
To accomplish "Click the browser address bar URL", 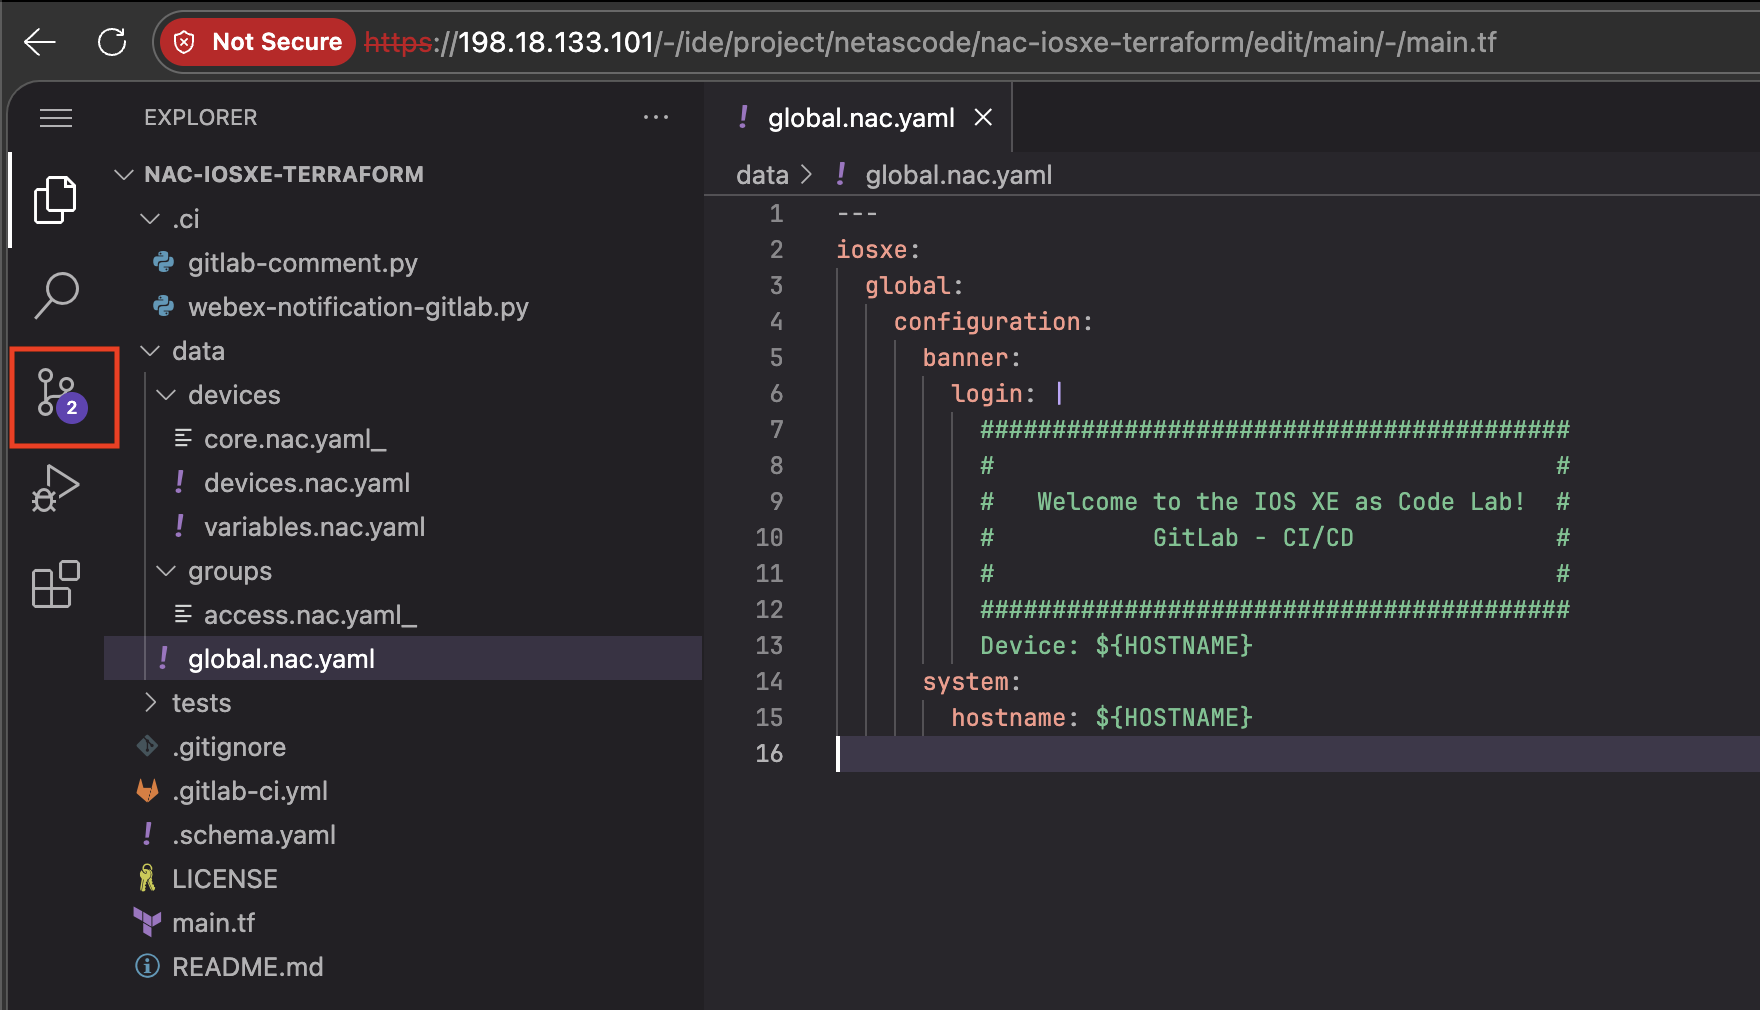I will click(x=930, y=42).
